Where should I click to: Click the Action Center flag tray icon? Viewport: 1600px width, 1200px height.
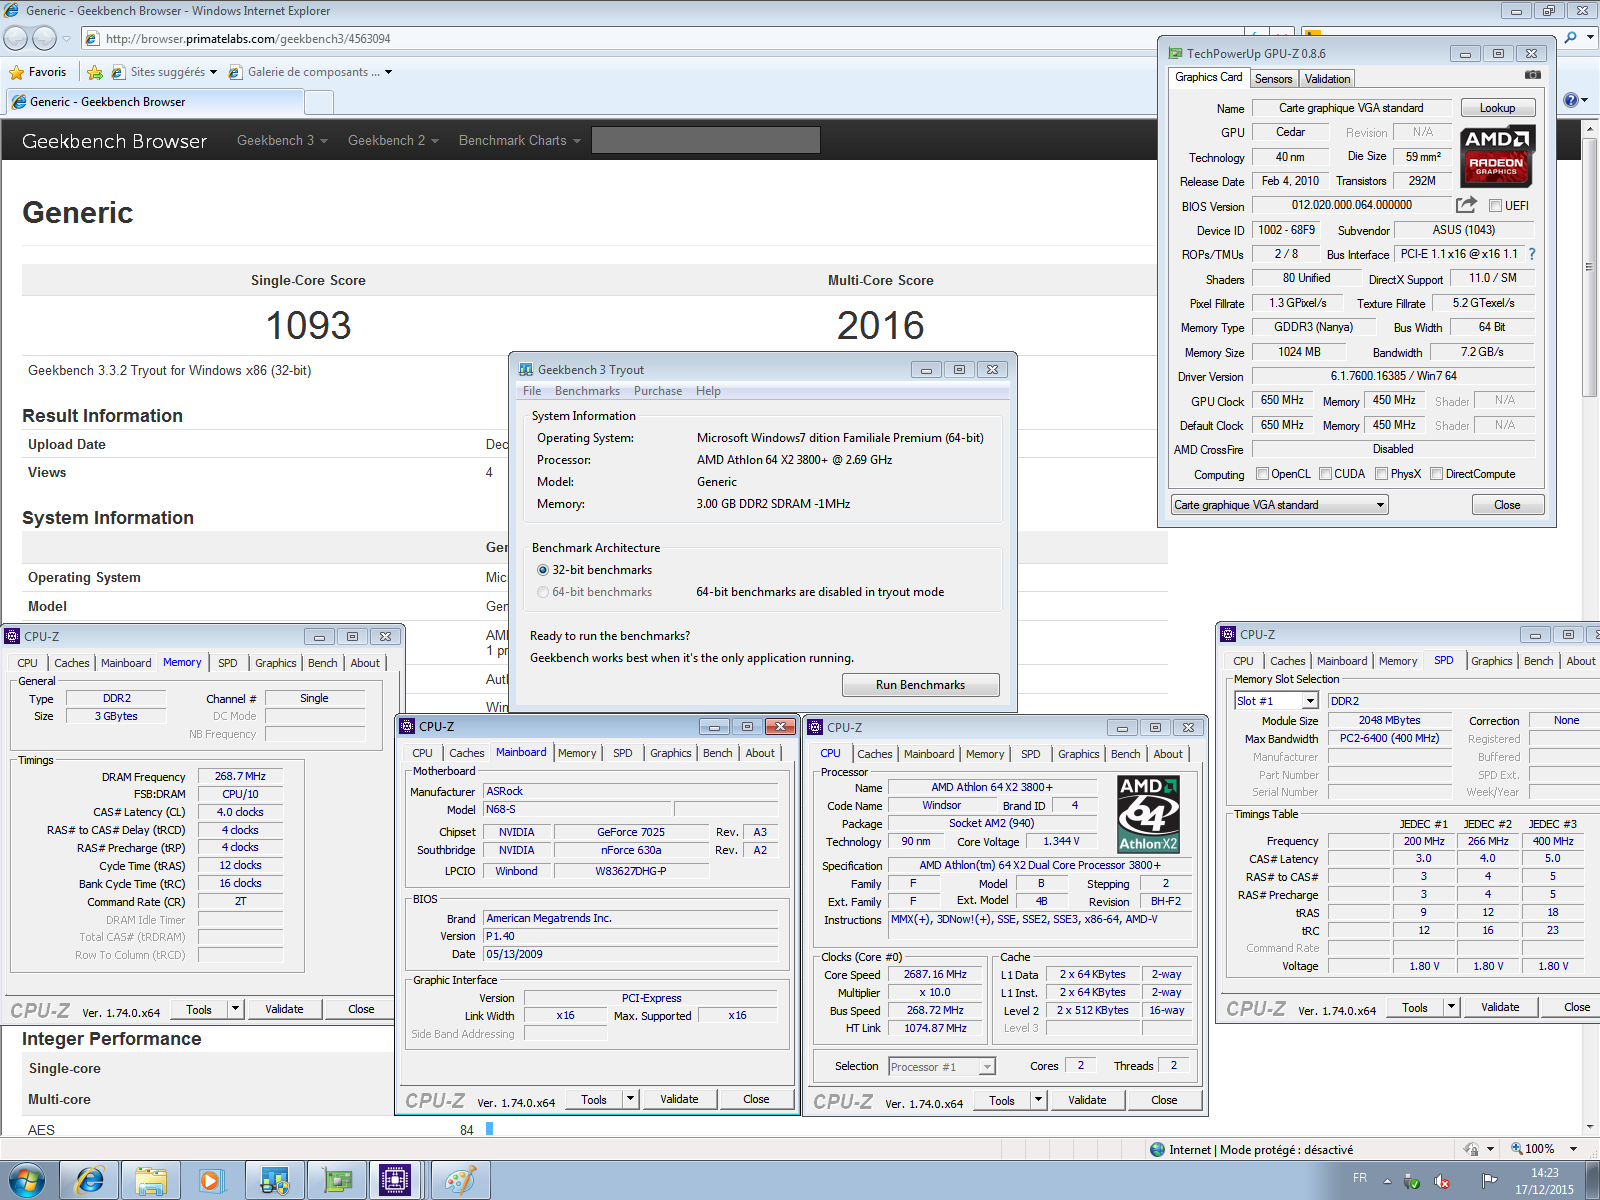[1488, 1181]
